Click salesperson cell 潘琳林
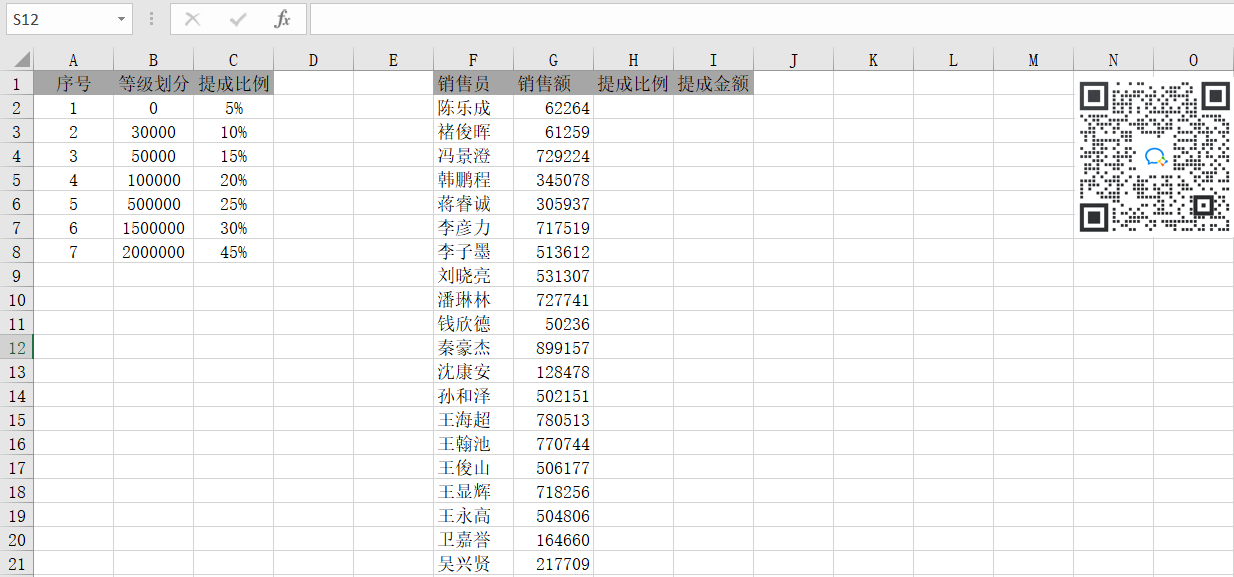 point(473,300)
